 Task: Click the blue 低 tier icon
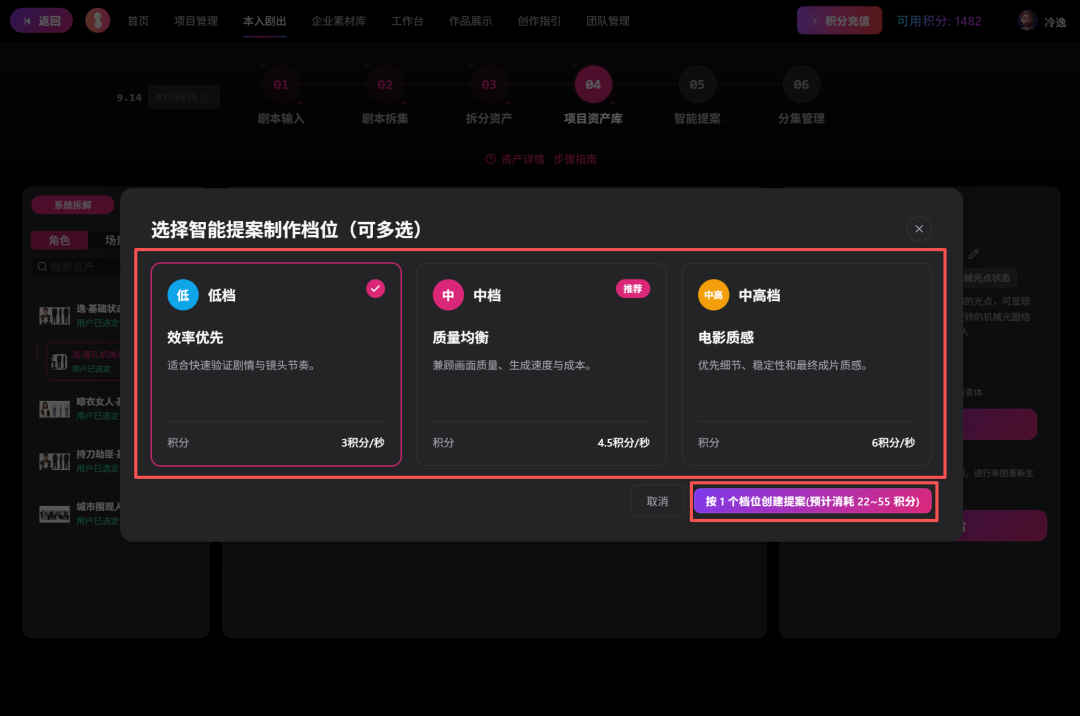click(x=183, y=295)
